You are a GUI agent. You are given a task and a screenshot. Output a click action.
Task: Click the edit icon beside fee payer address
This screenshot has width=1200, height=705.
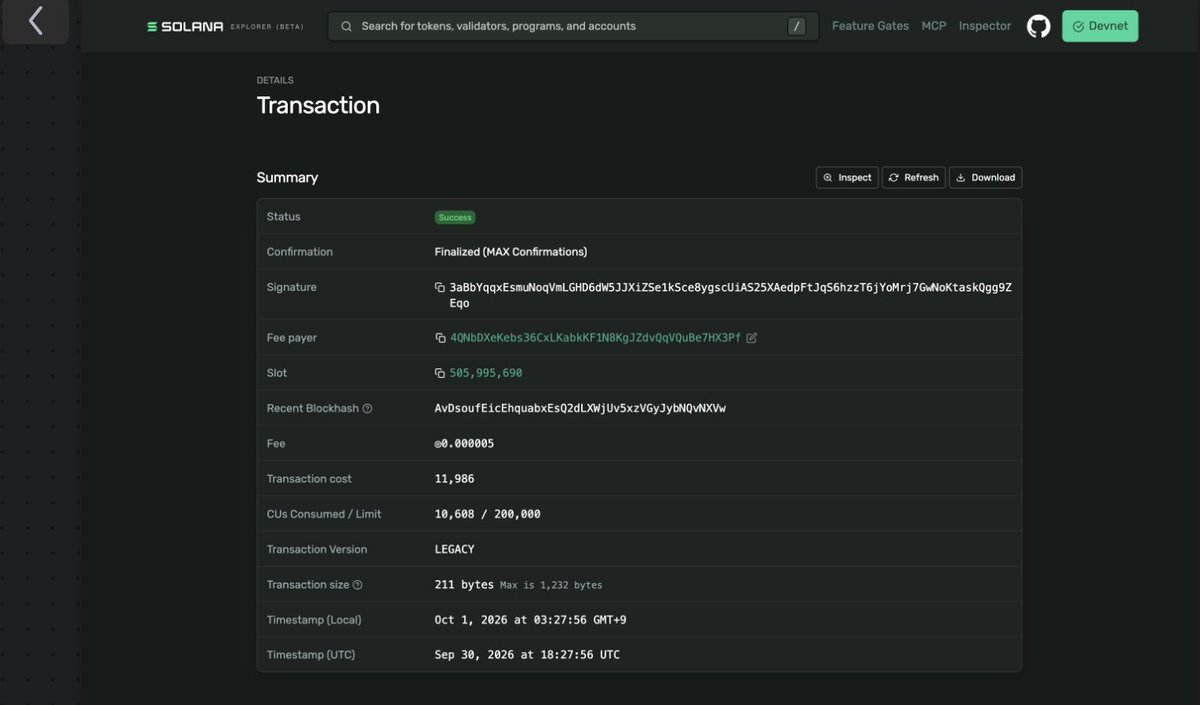752,338
